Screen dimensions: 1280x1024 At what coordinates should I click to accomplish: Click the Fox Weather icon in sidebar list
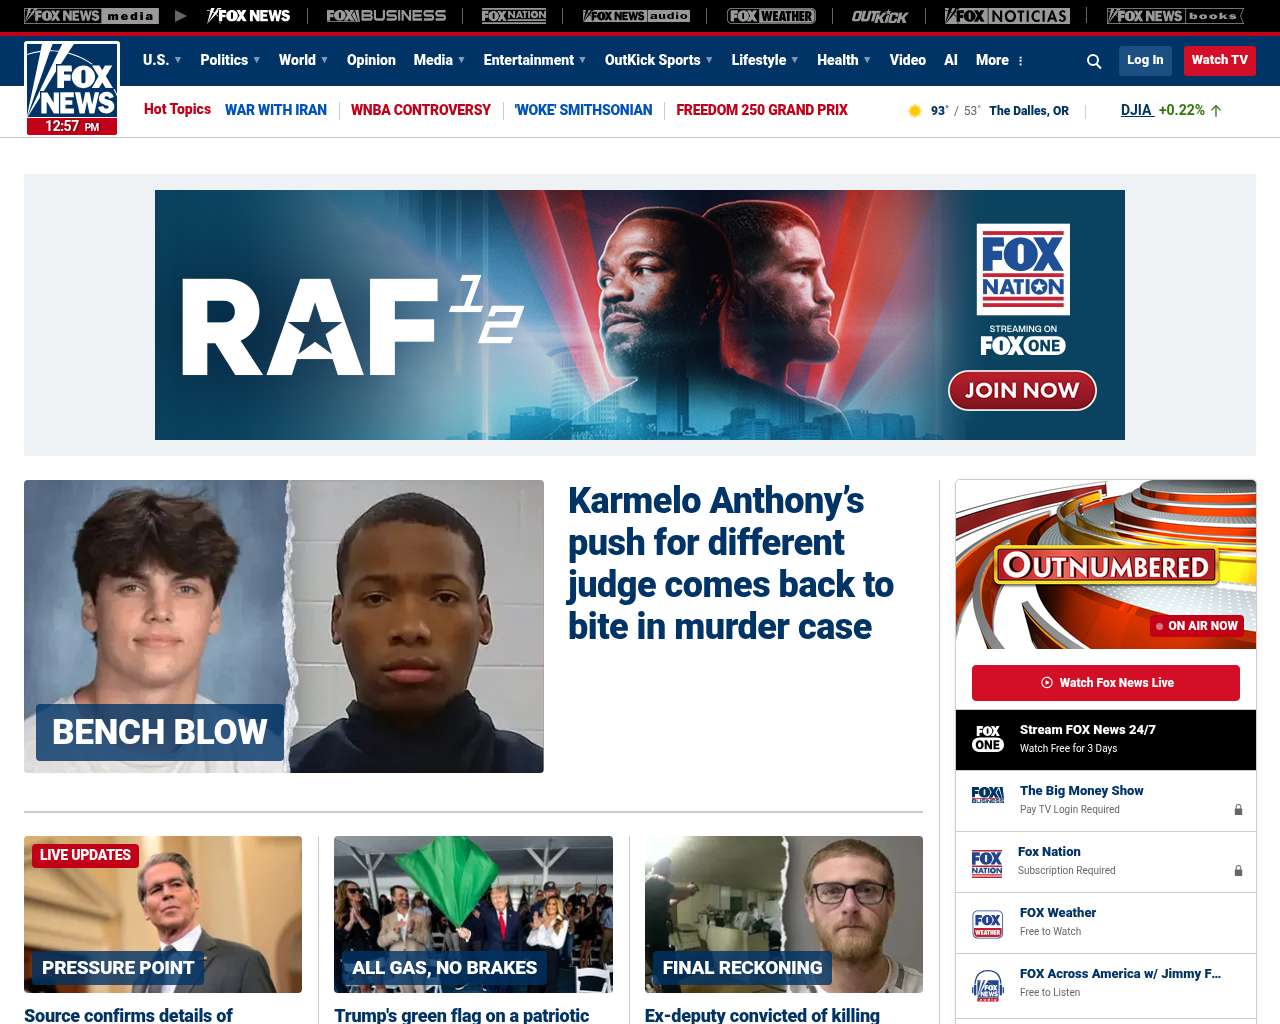(988, 924)
